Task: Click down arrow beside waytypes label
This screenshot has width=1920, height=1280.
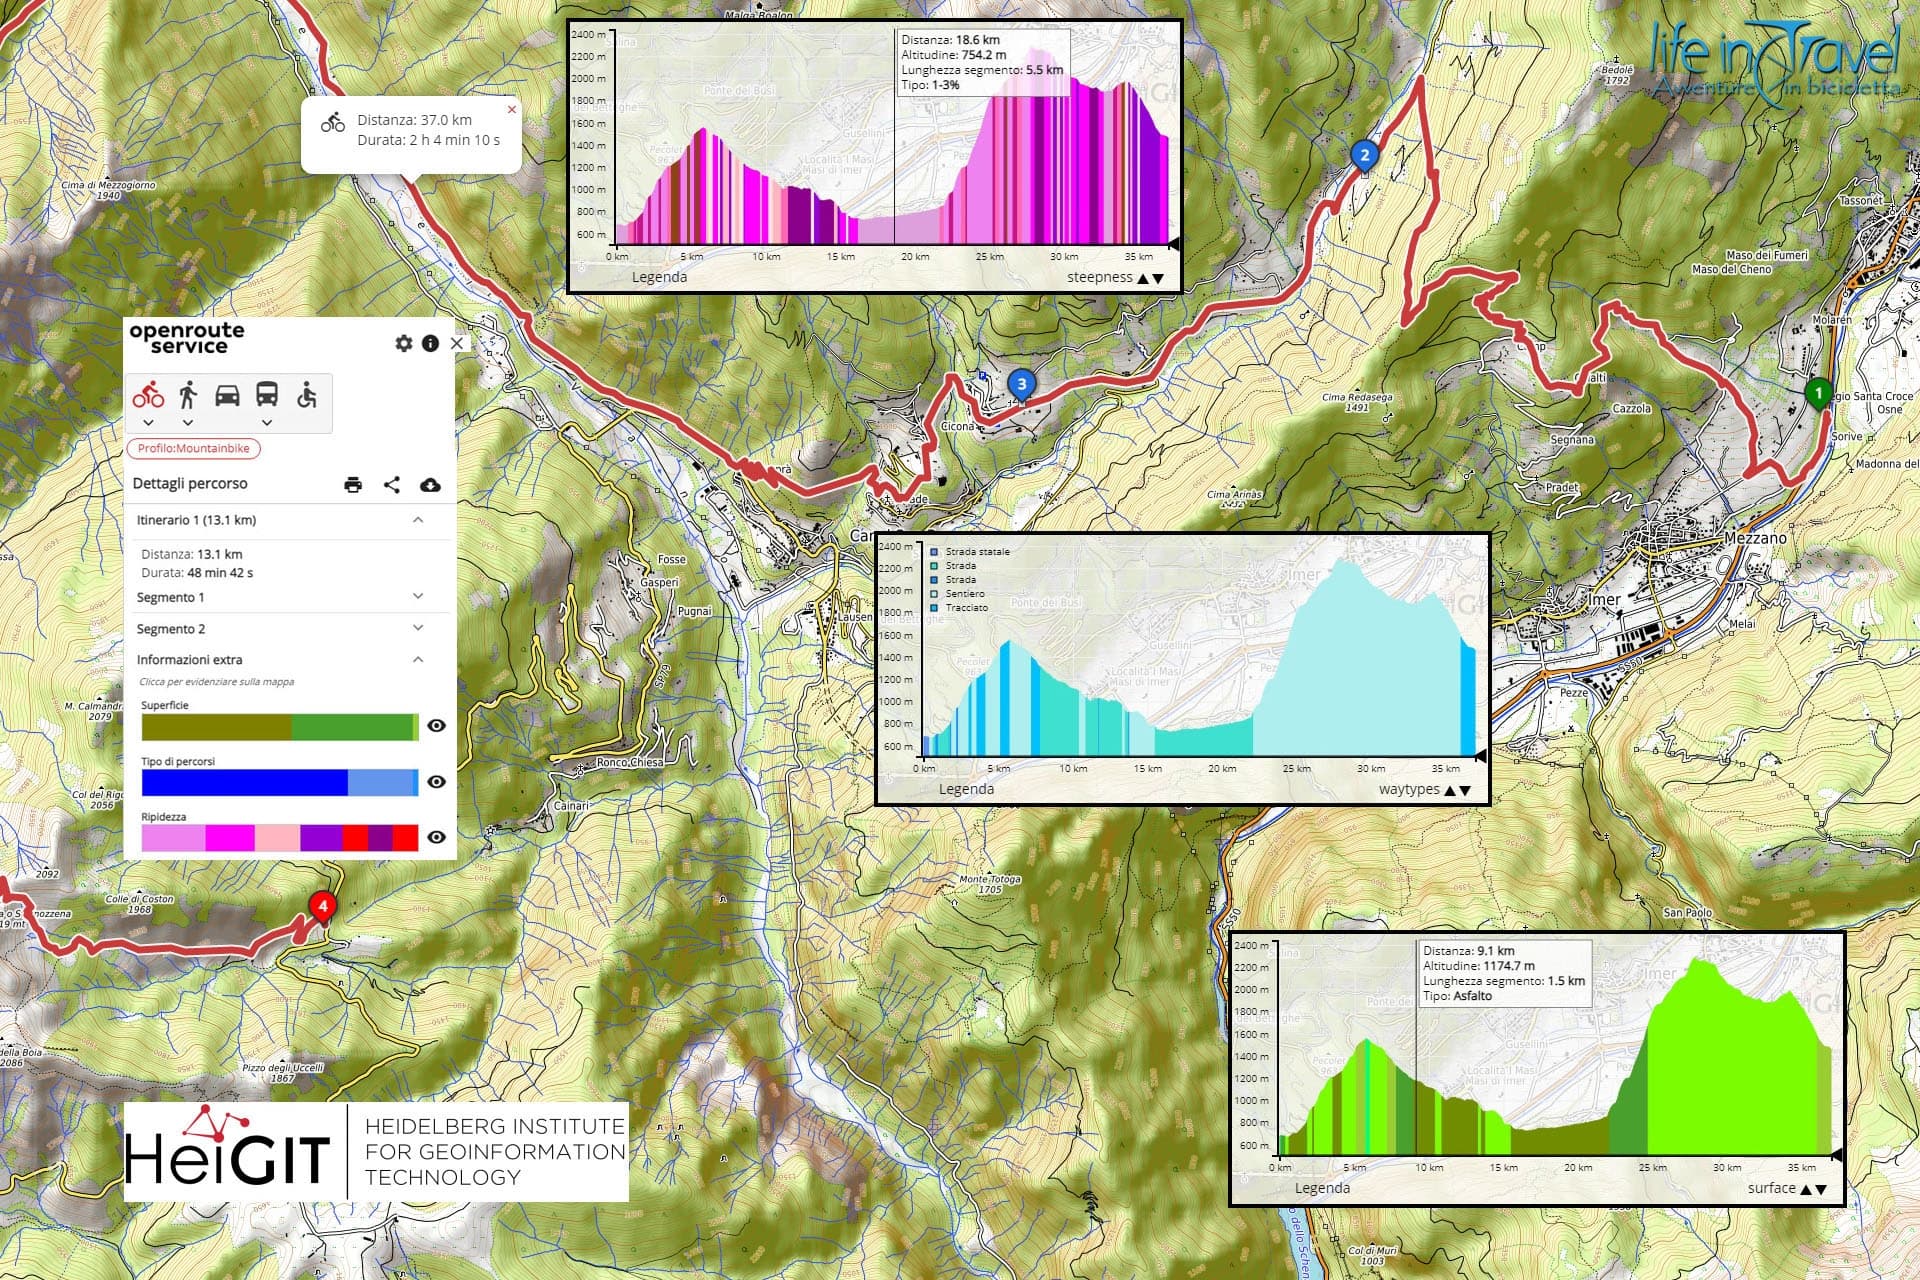Action: tap(1465, 791)
